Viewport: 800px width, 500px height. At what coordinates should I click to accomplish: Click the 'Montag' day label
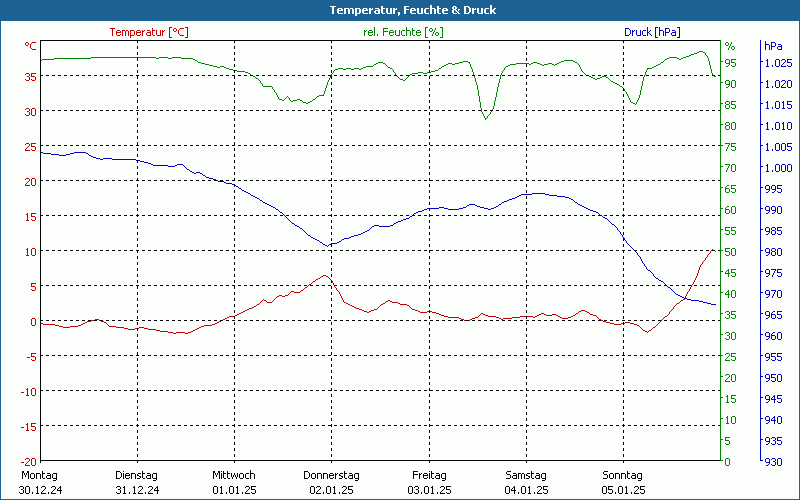coord(39,475)
